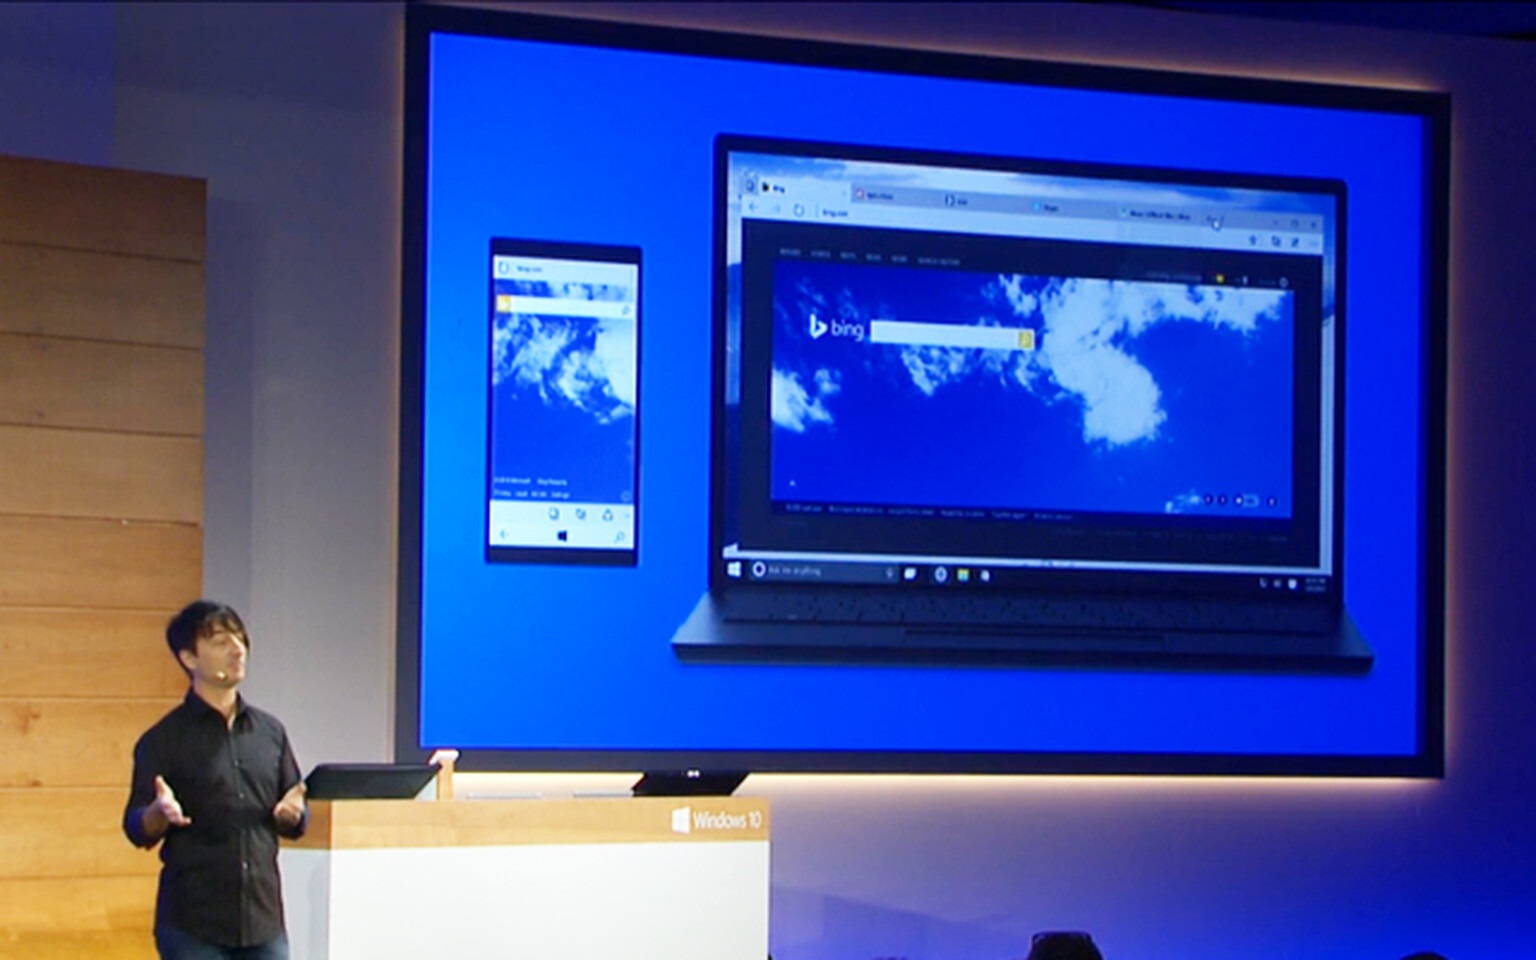Open MAPS in the Bing top navigation

[848, 256]
